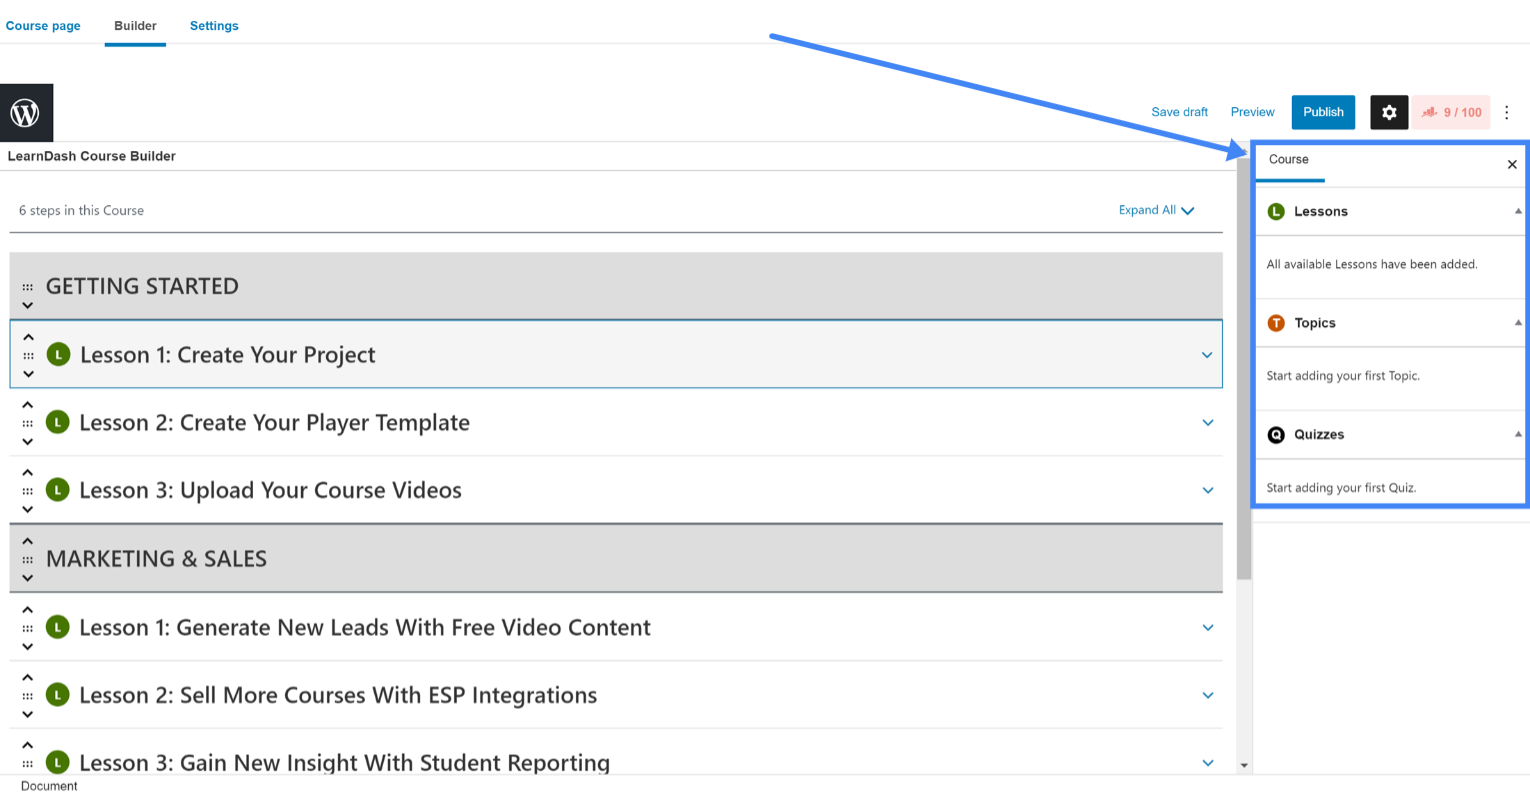Click the Preview link
Viewport: 1530px width, 797px height.
click(1252, 112)
